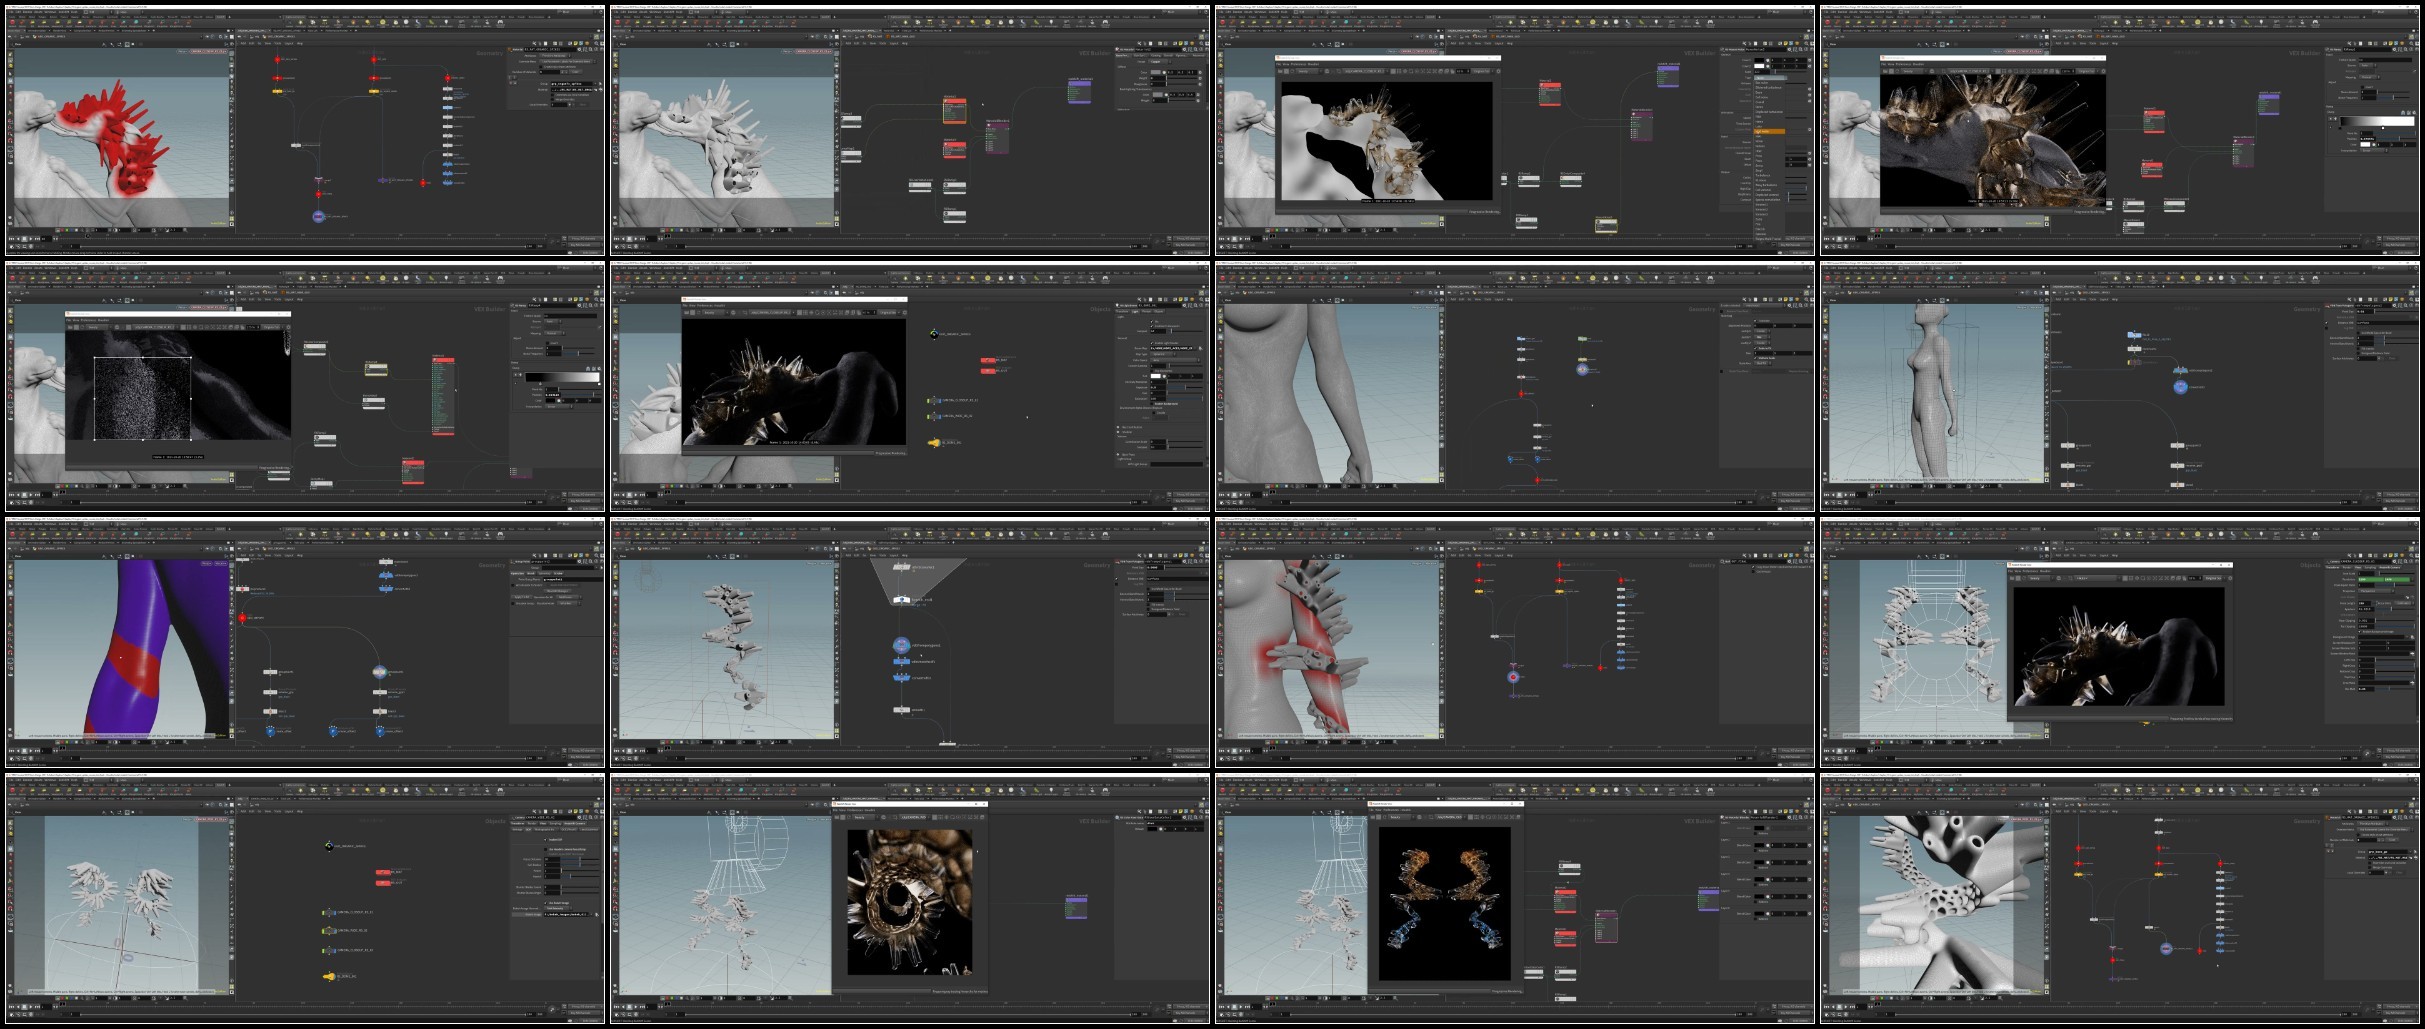The image size is (2425, 1029).
Task: Open frame with dark close-up crystal spike render
Action: (2120, 129)
